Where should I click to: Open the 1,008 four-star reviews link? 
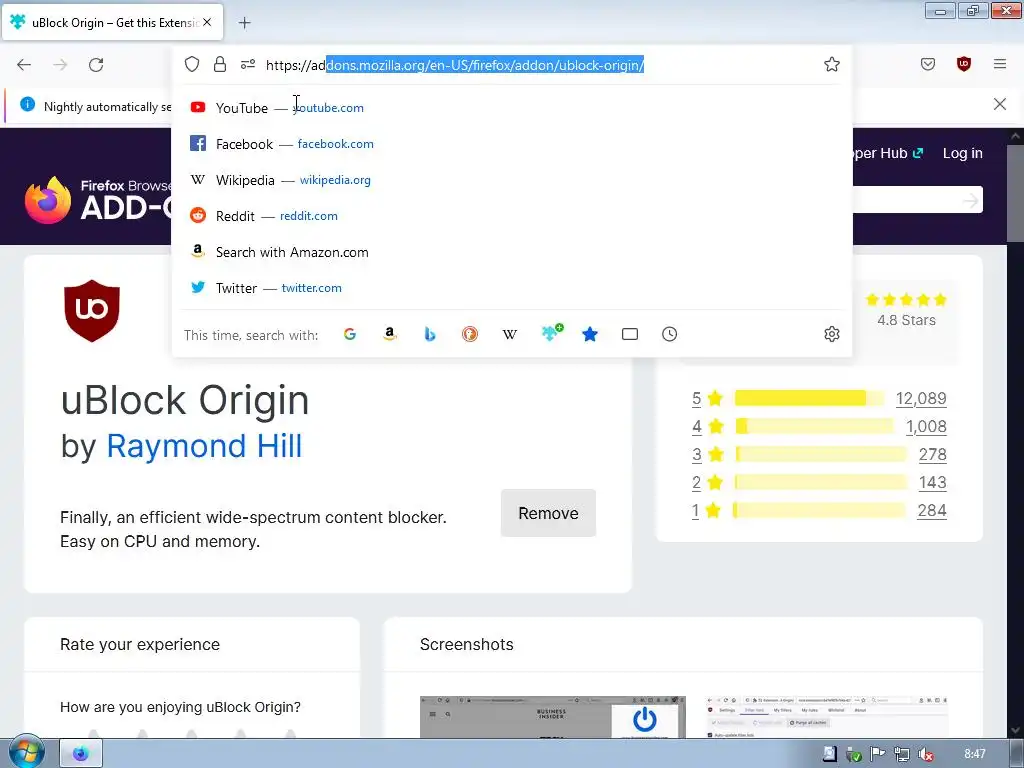[x=926, y=426]
